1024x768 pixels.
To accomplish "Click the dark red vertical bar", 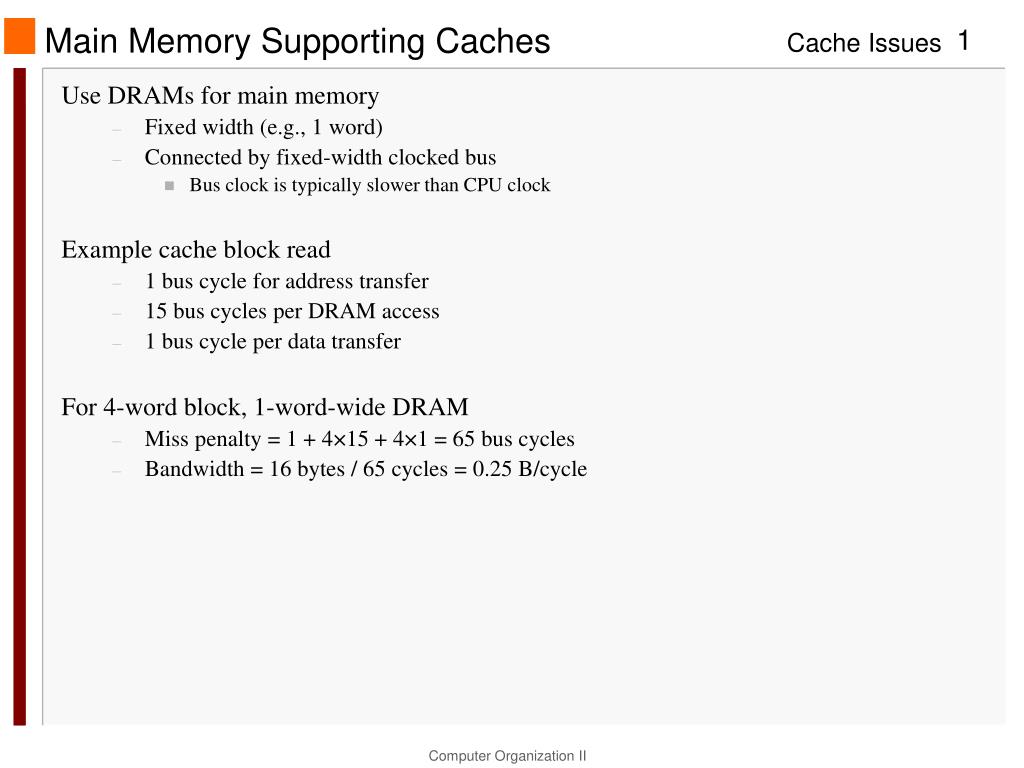I will (x=20, y=396).
